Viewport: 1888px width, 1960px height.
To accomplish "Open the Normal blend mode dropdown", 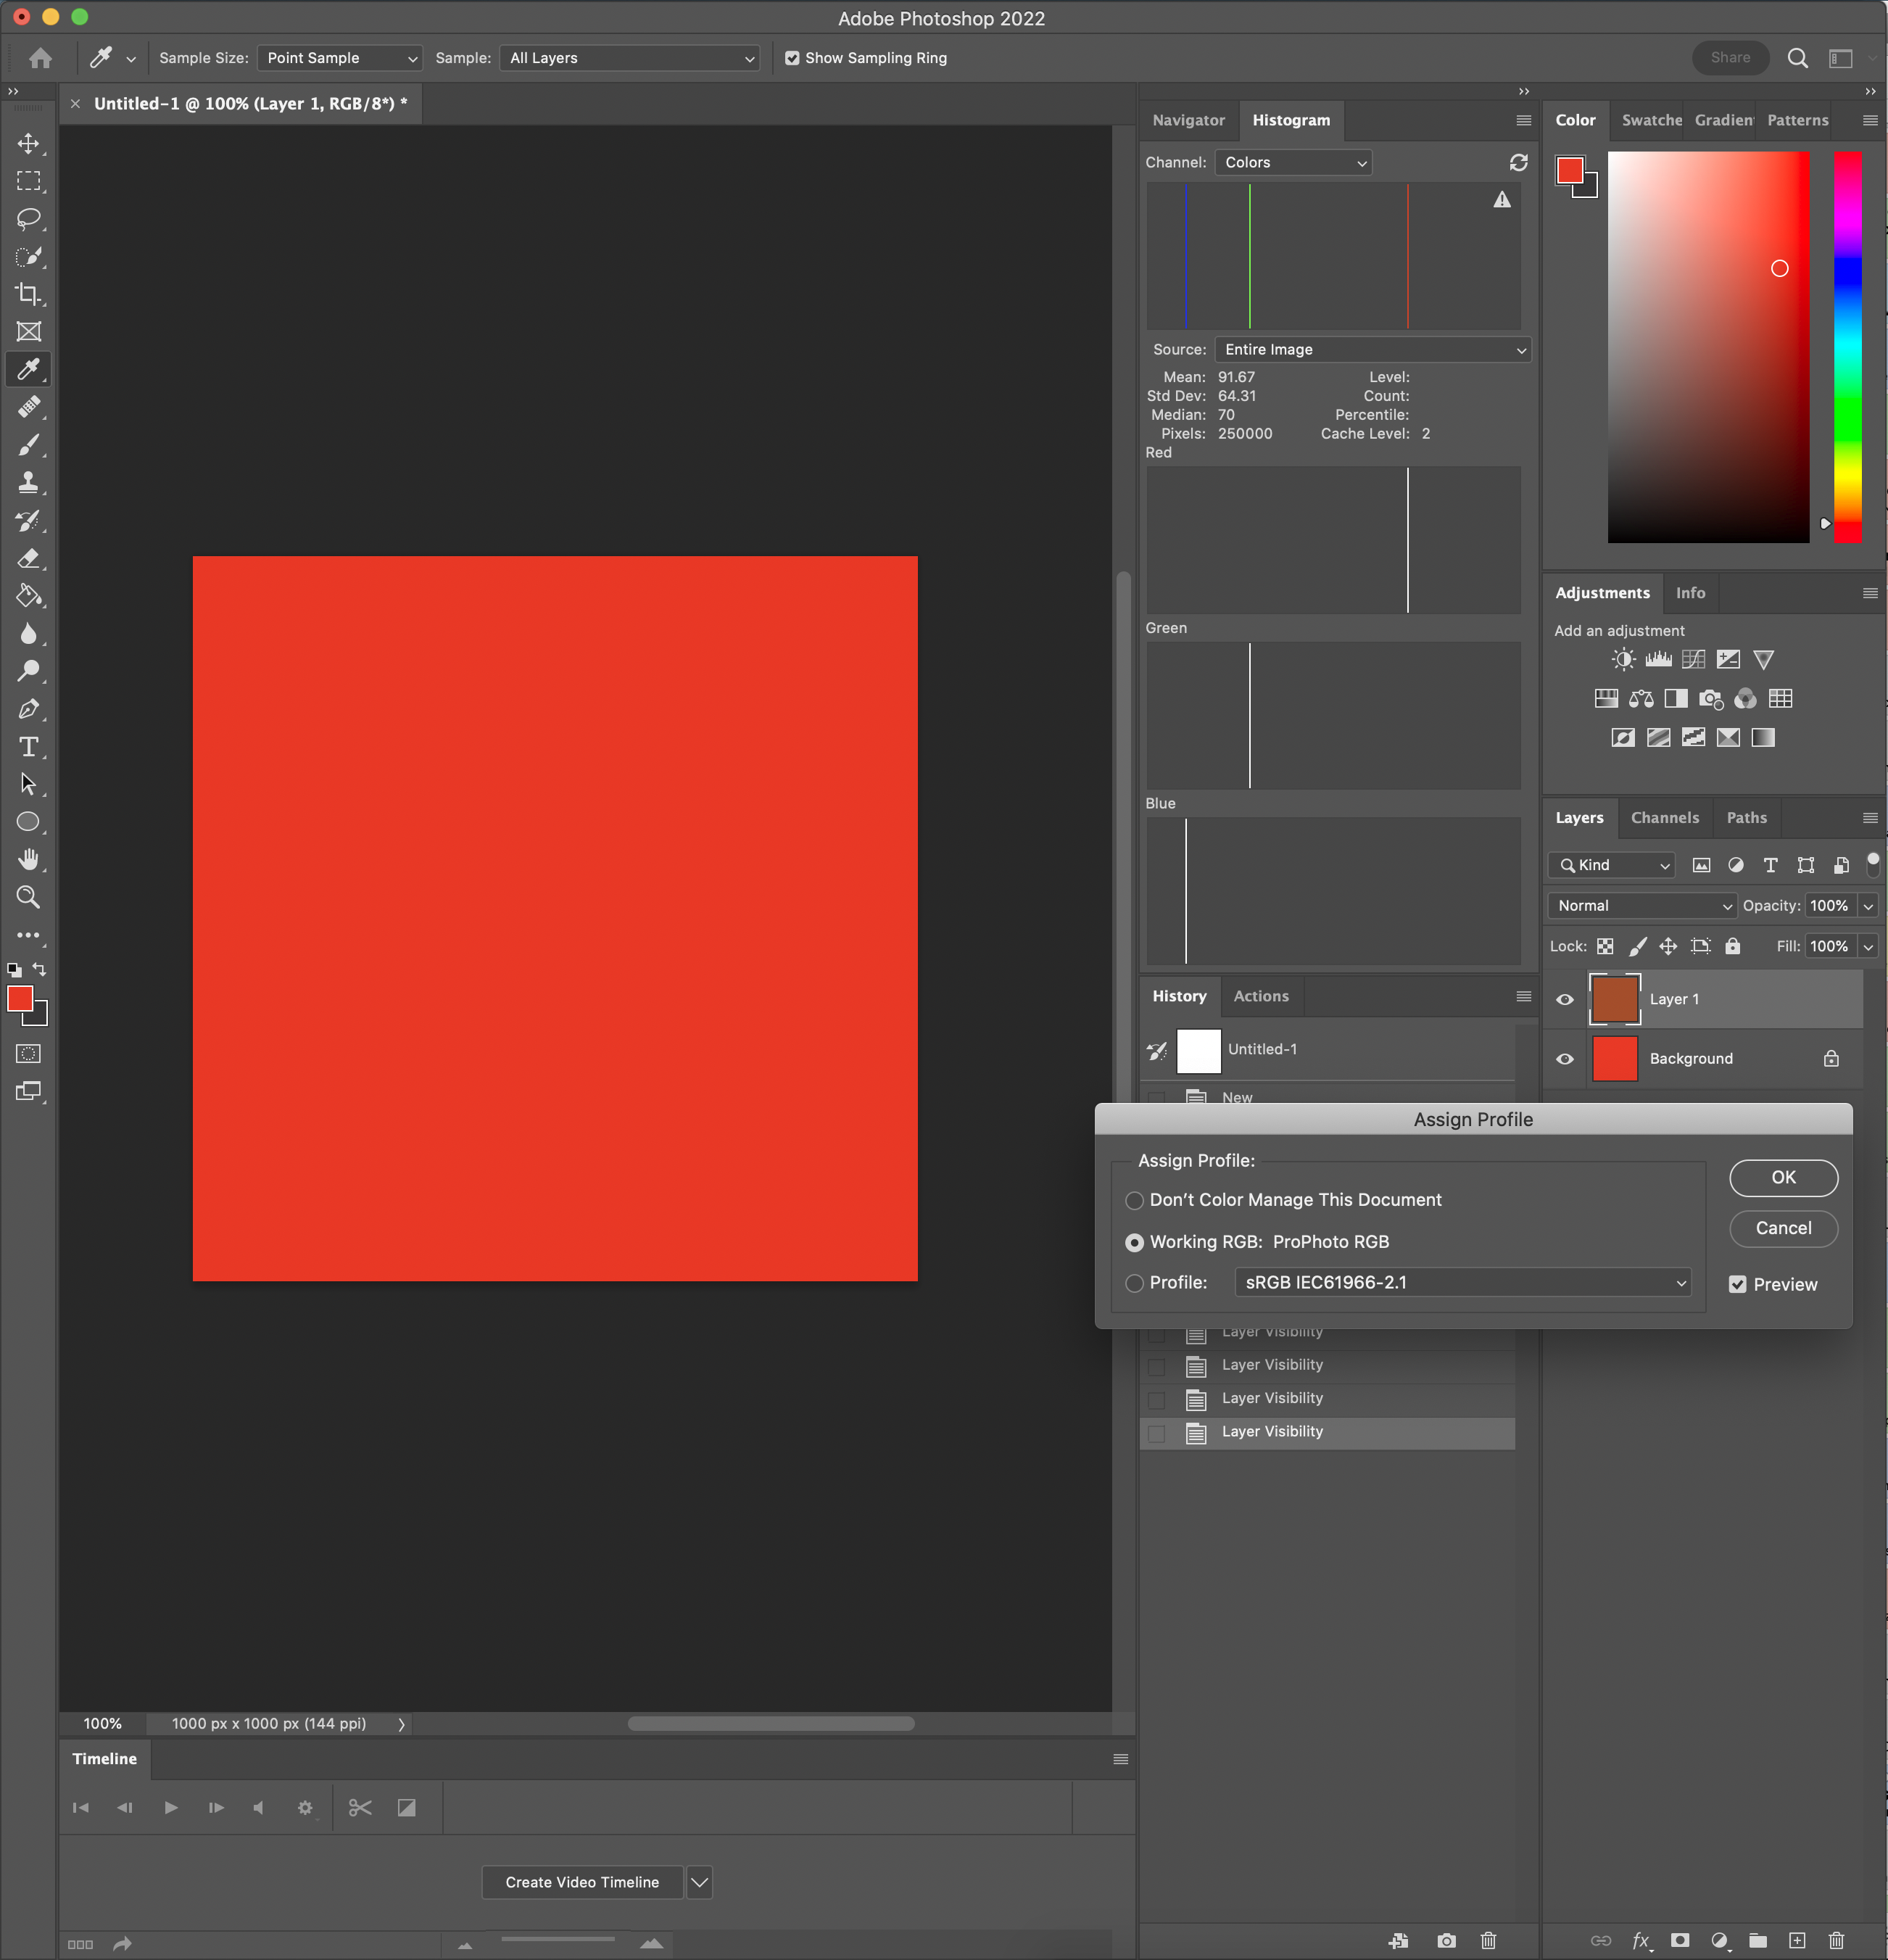I will coord(1642,905).
